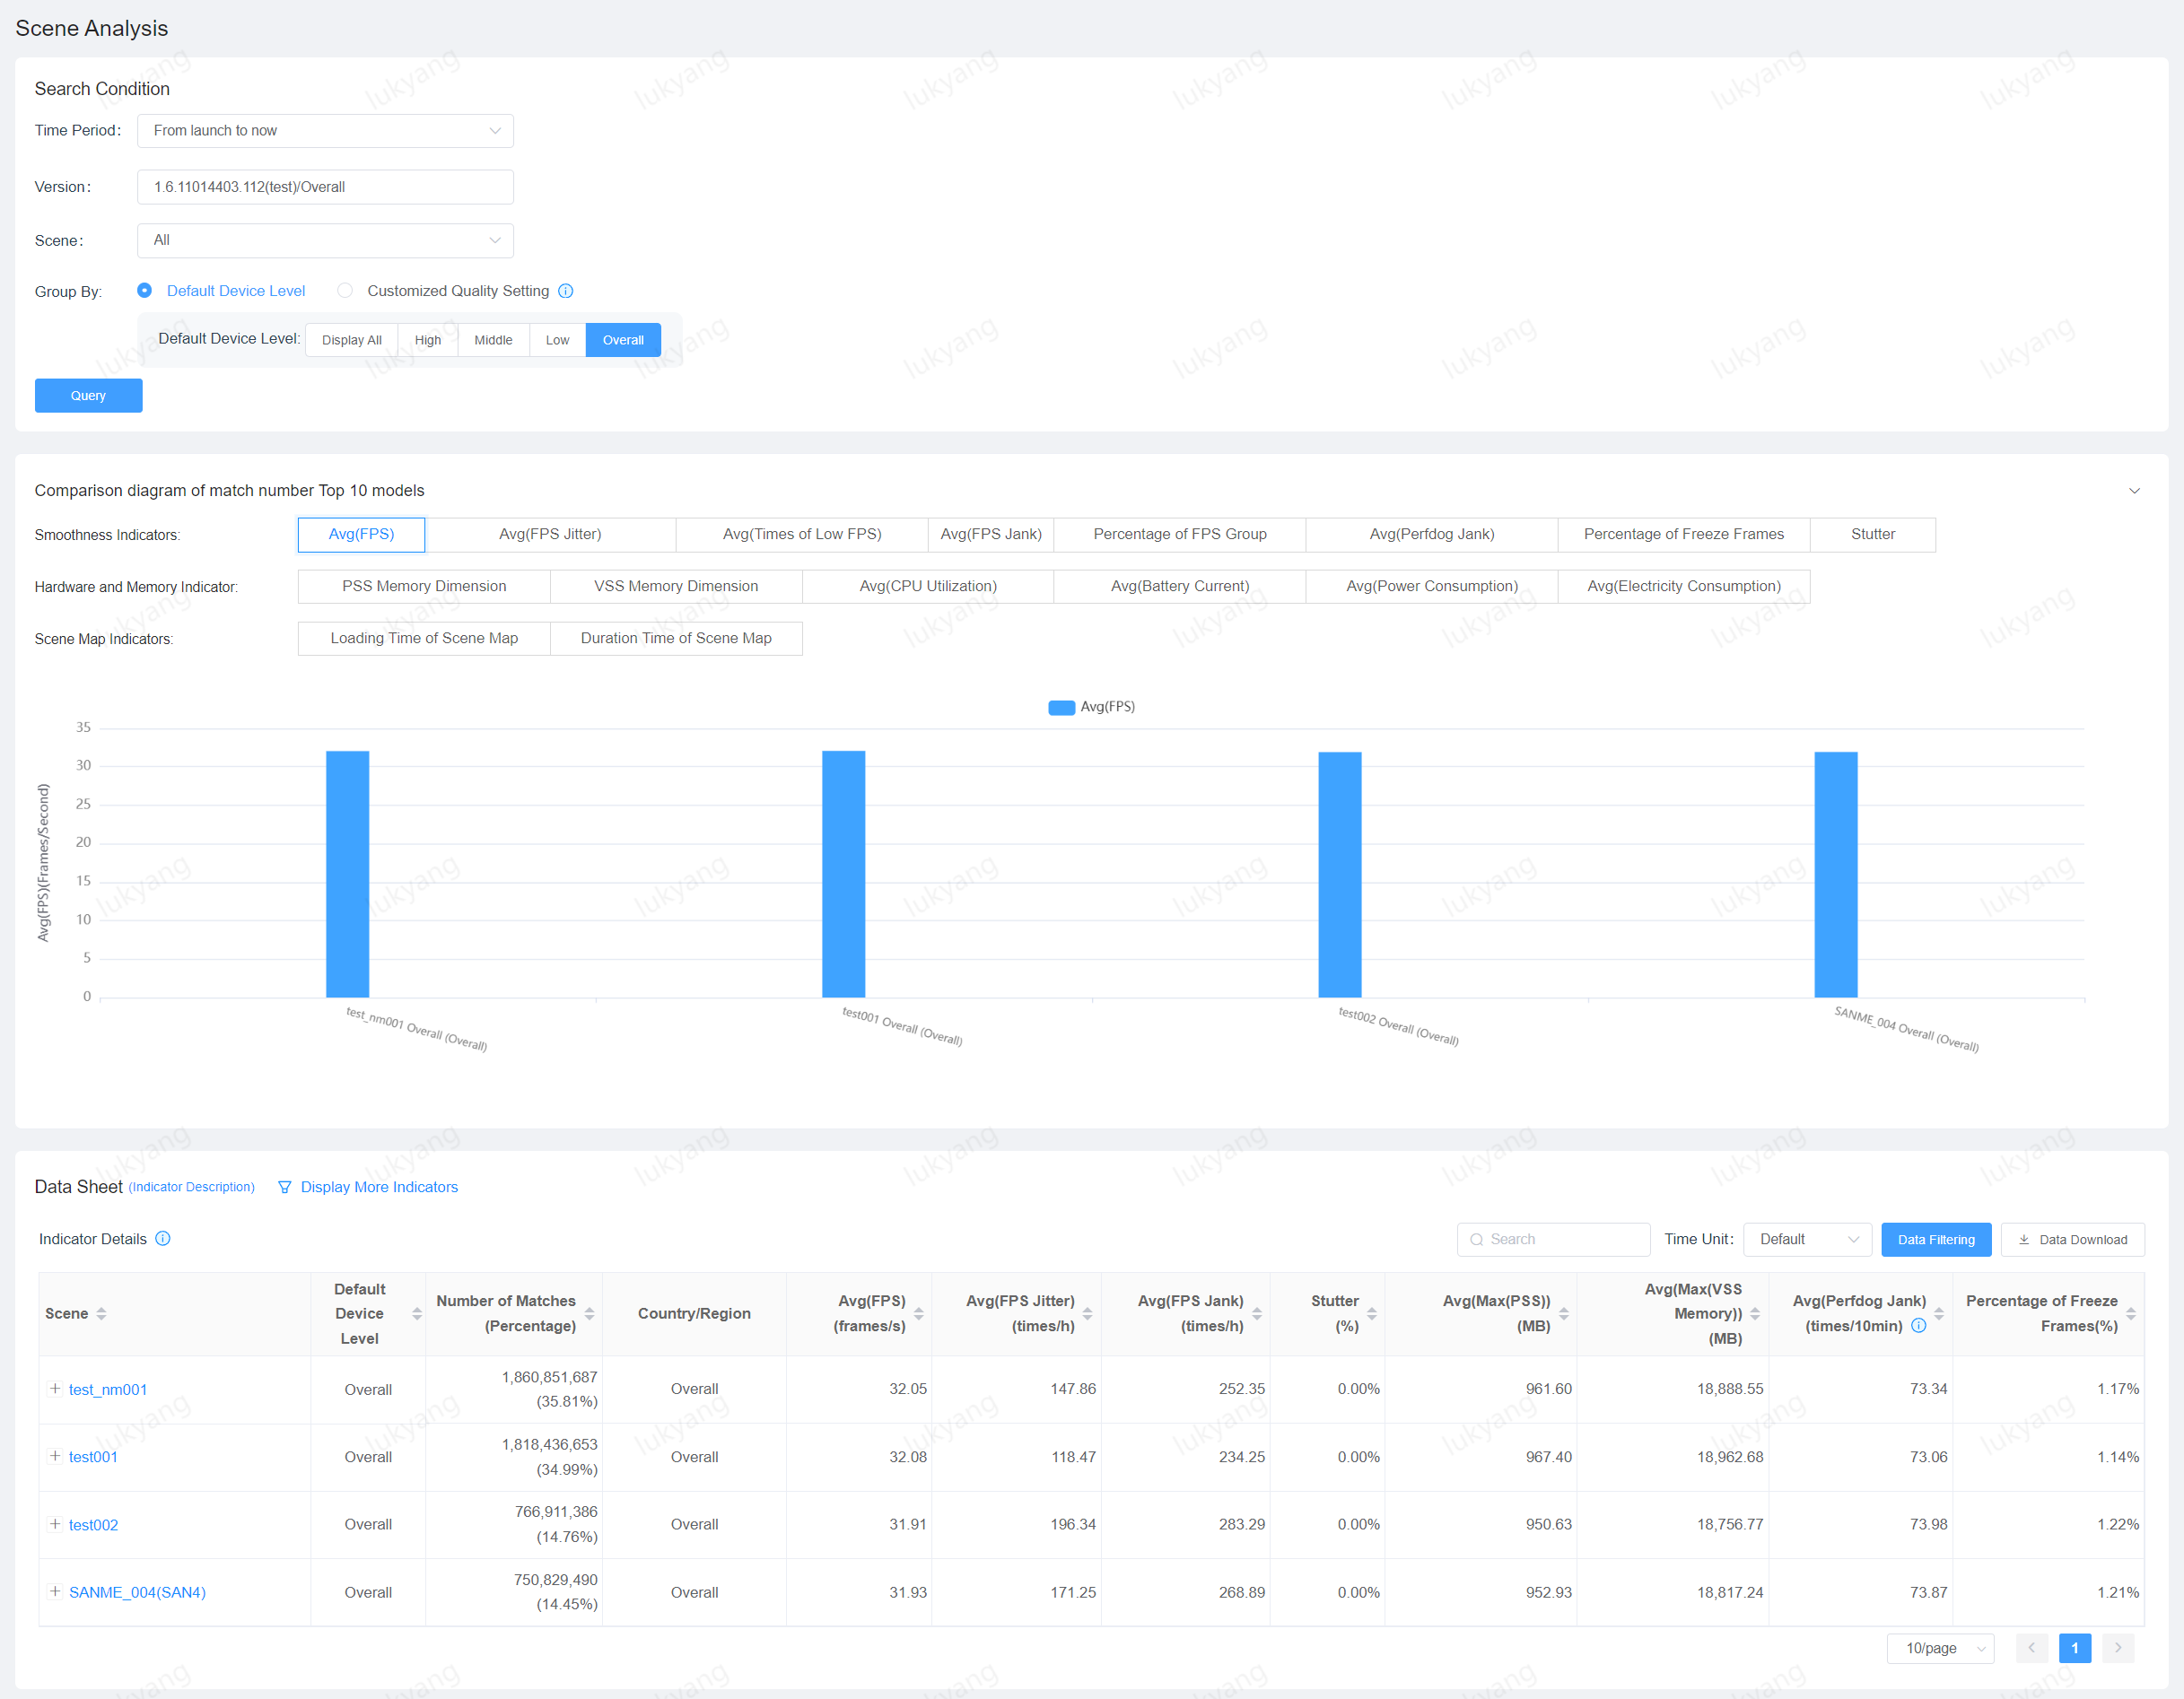Select Customized Quality Setting radio option
This screenshot has width=2184, height=1699.
coord(345,291)
